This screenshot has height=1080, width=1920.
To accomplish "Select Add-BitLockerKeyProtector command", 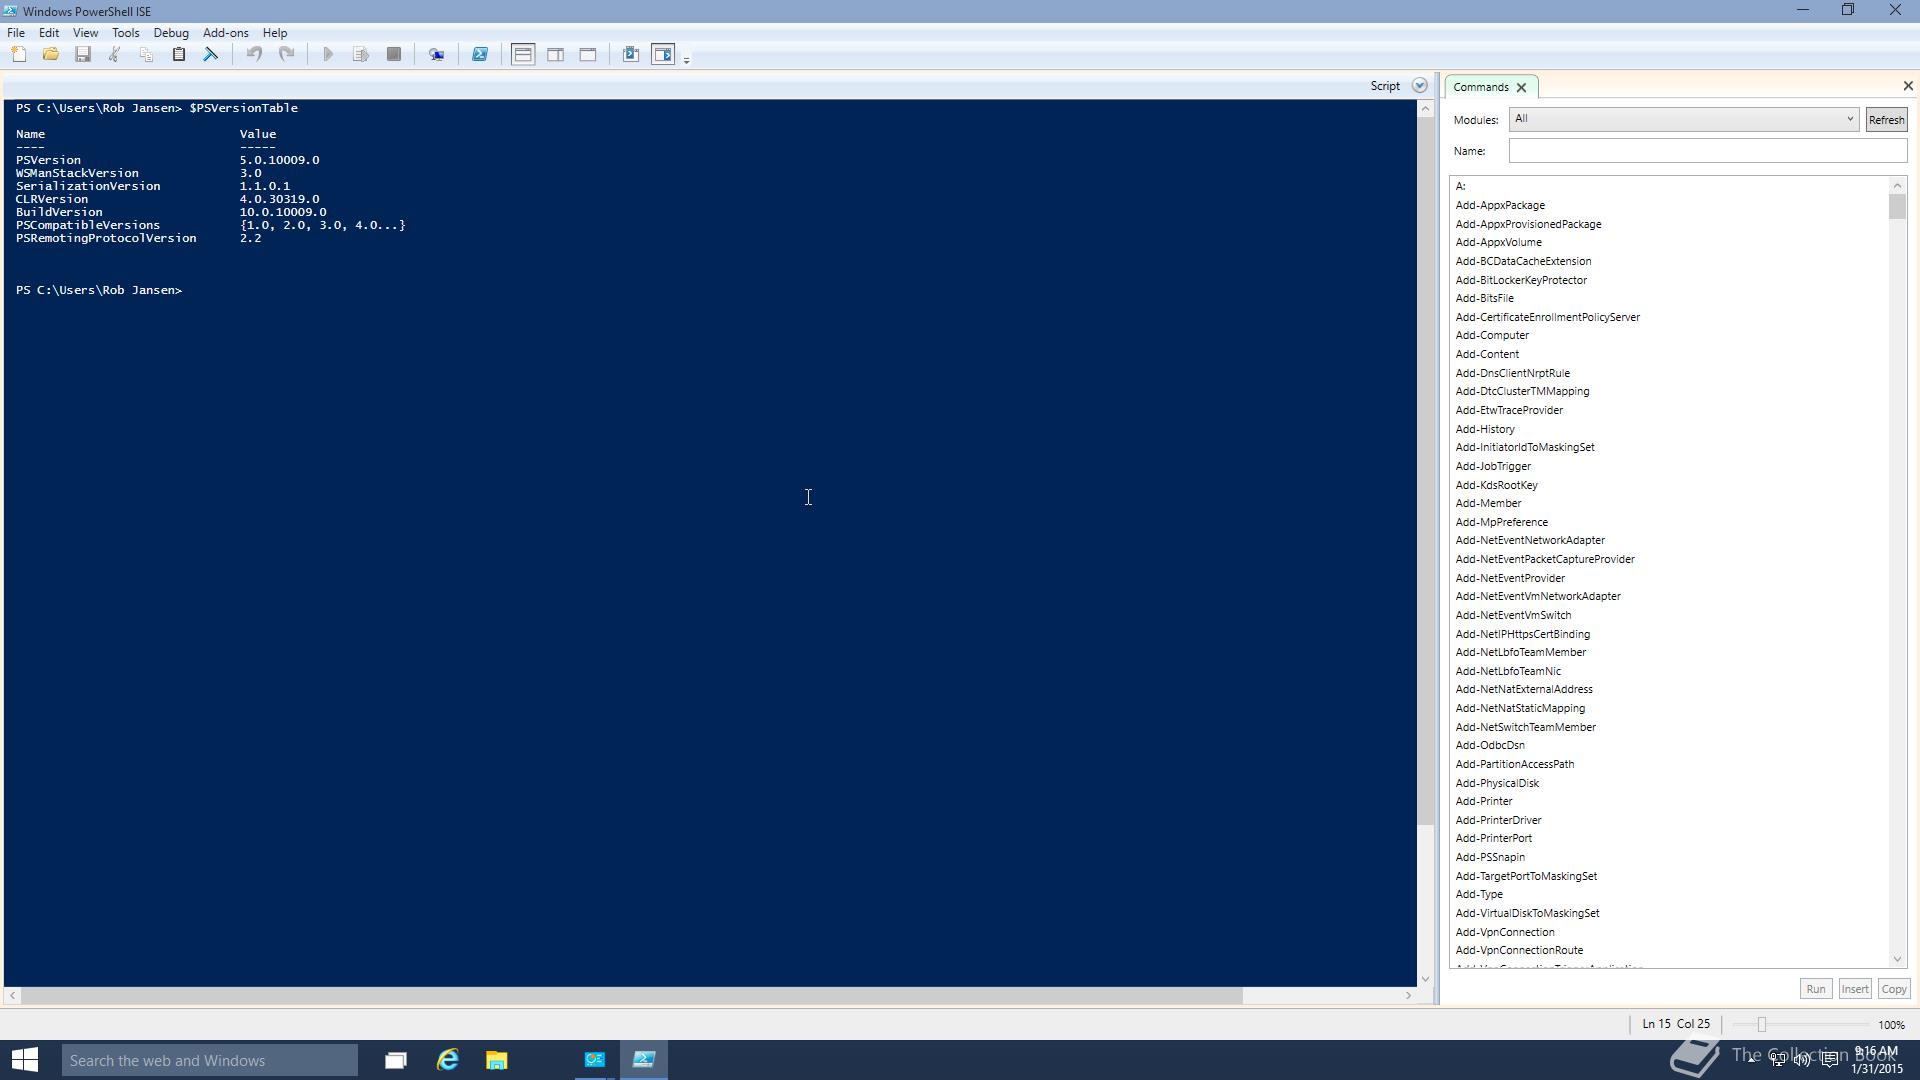I will coord(1521,280).
